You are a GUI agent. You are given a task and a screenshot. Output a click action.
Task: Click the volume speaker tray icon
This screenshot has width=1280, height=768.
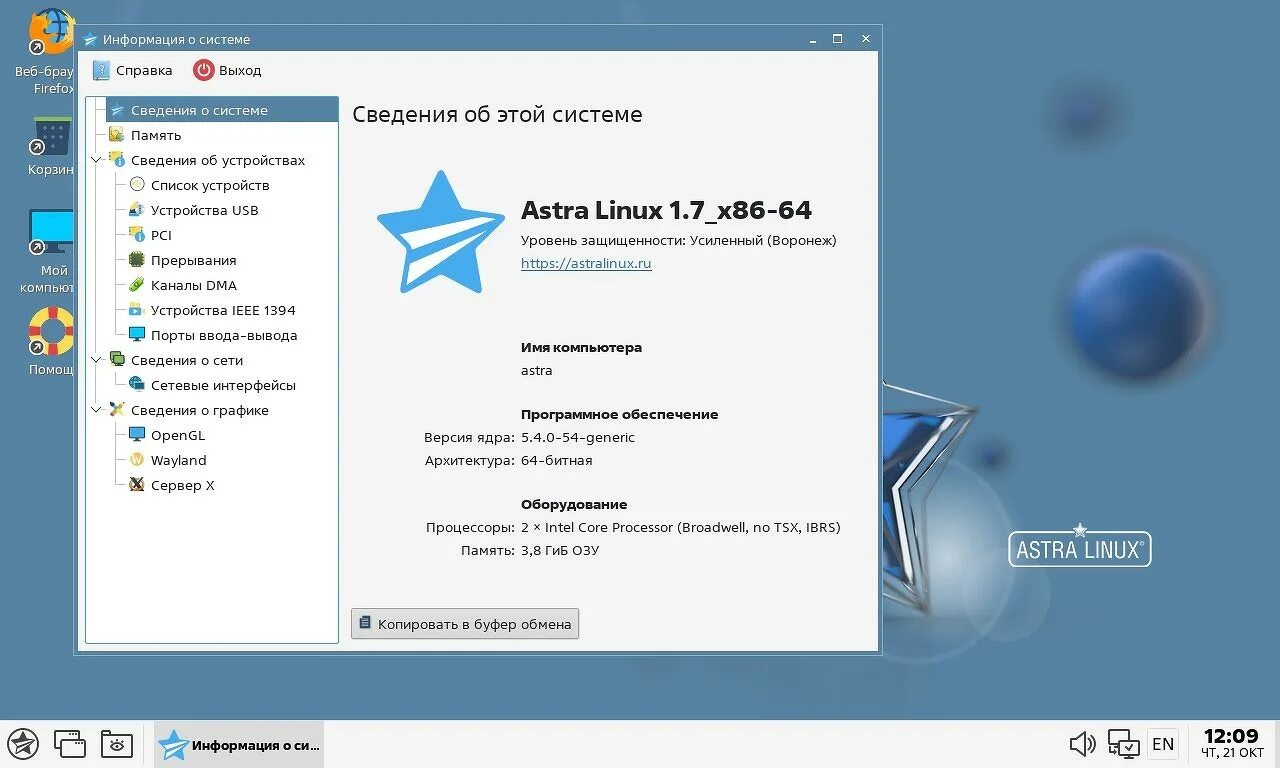click(1082, 744)
